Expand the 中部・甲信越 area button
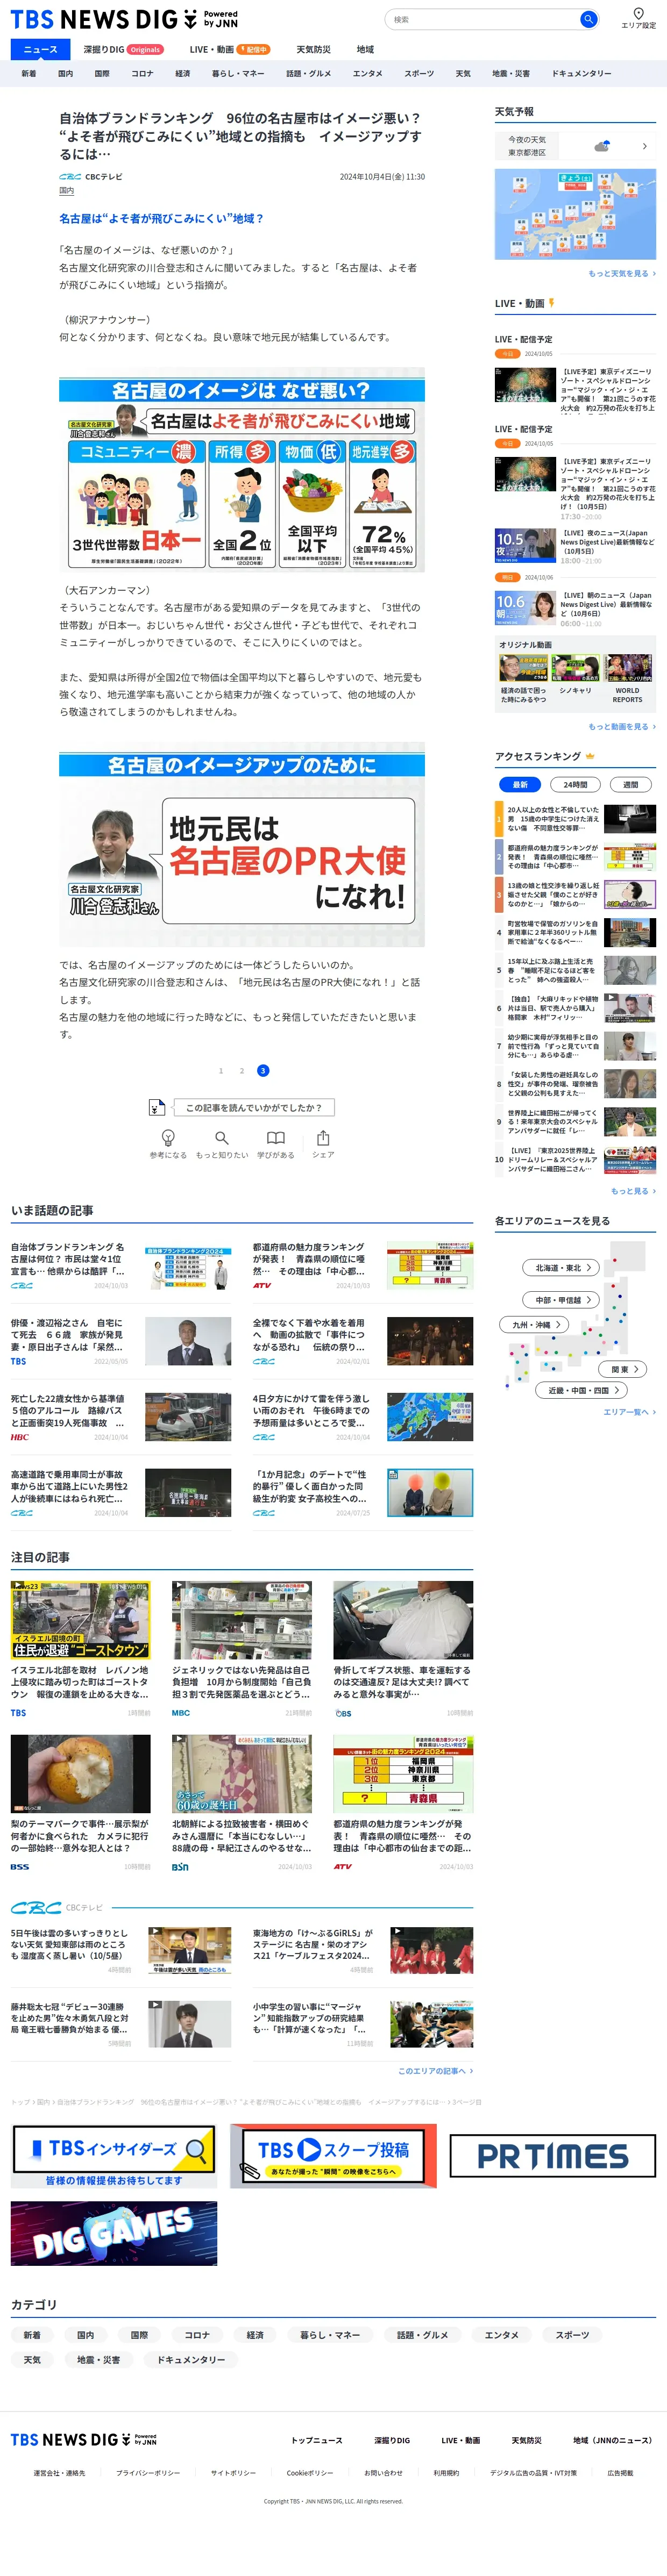This screenshot has width=667, height=2576. pos(560,1300)
